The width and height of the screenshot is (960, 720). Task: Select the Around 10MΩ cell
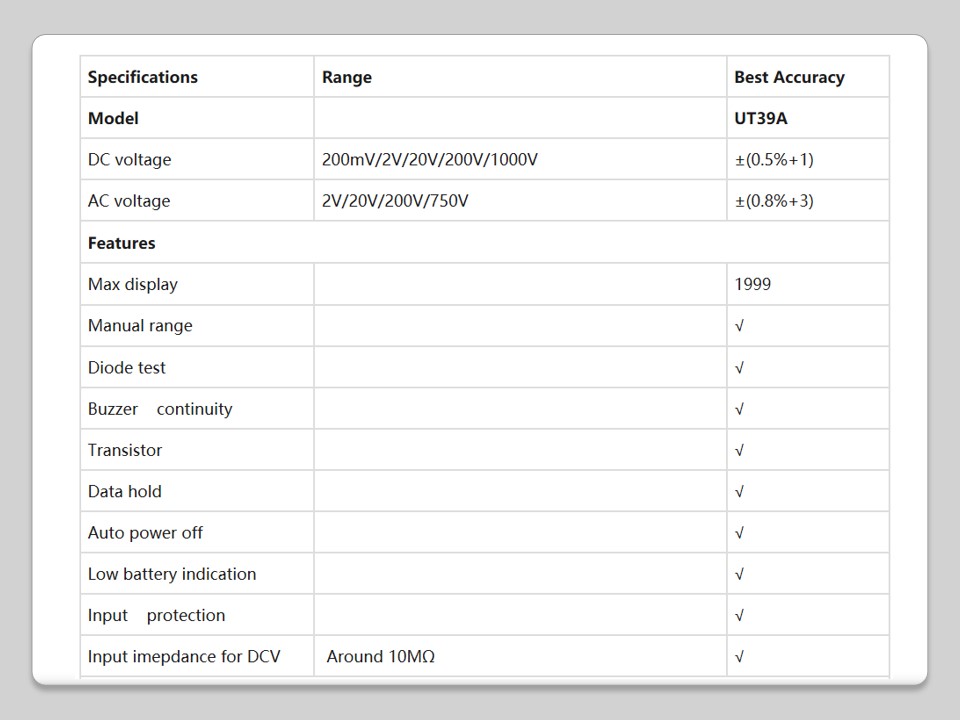coord(381,657)
